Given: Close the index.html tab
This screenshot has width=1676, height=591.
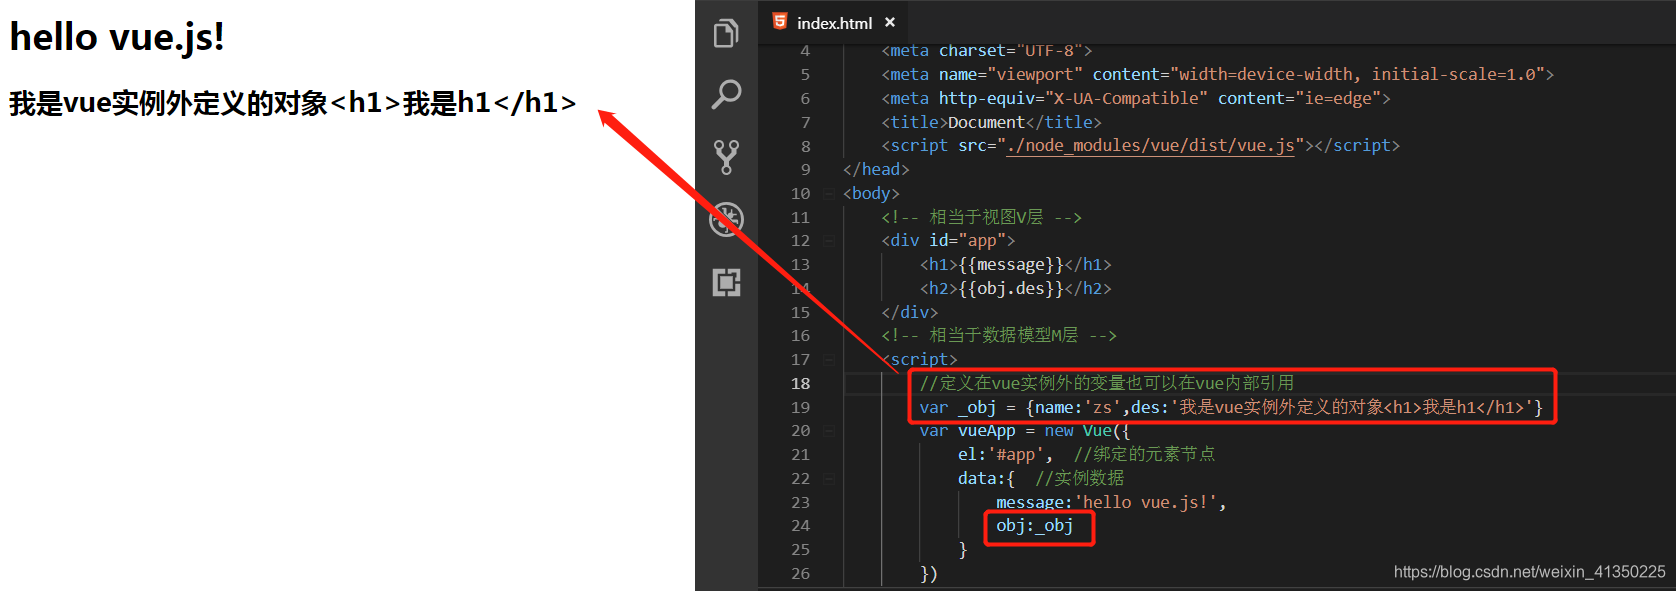Looking at the screenshot, I should (890, 22).
